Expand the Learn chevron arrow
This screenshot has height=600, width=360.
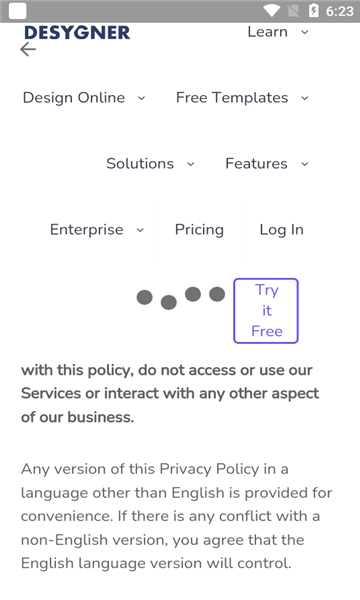pyautogui.click(x=305, y=32)
